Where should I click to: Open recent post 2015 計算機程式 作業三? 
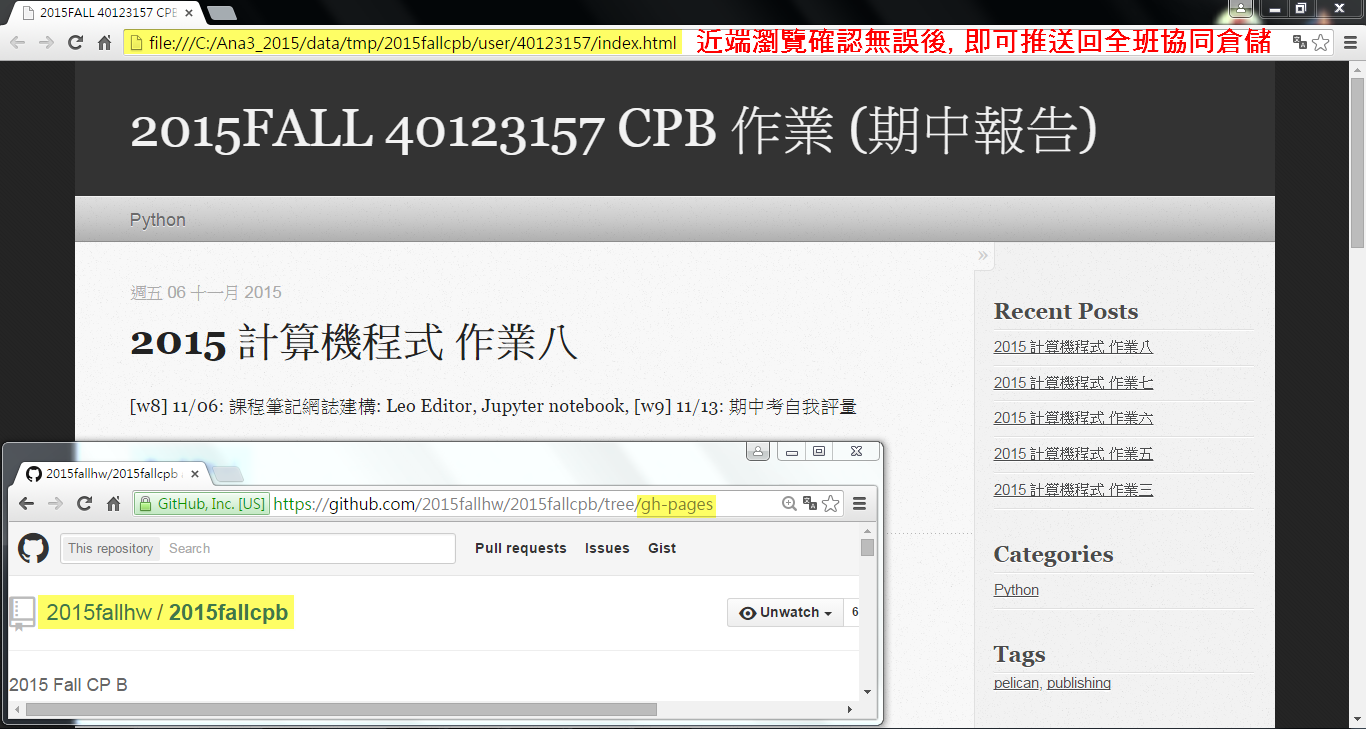1073,490
